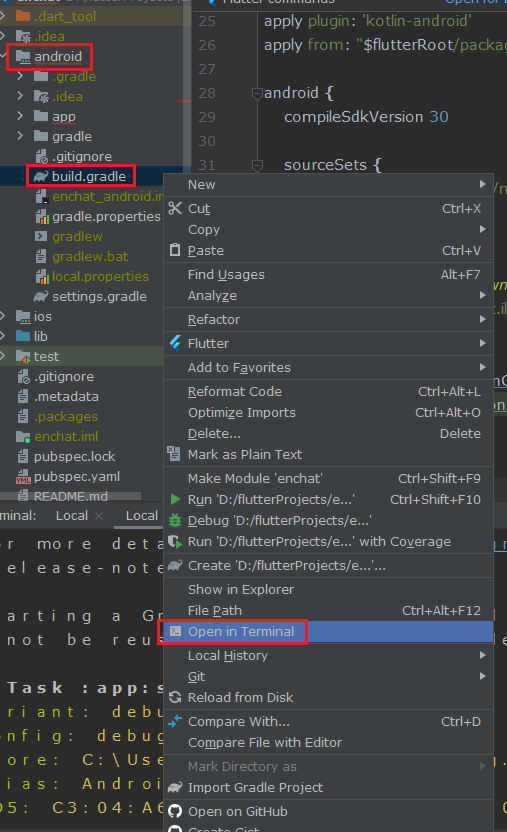Viewport: 507px width, 832px height.
Task: Select gradlew.bat in project tree
Action: 90,256
